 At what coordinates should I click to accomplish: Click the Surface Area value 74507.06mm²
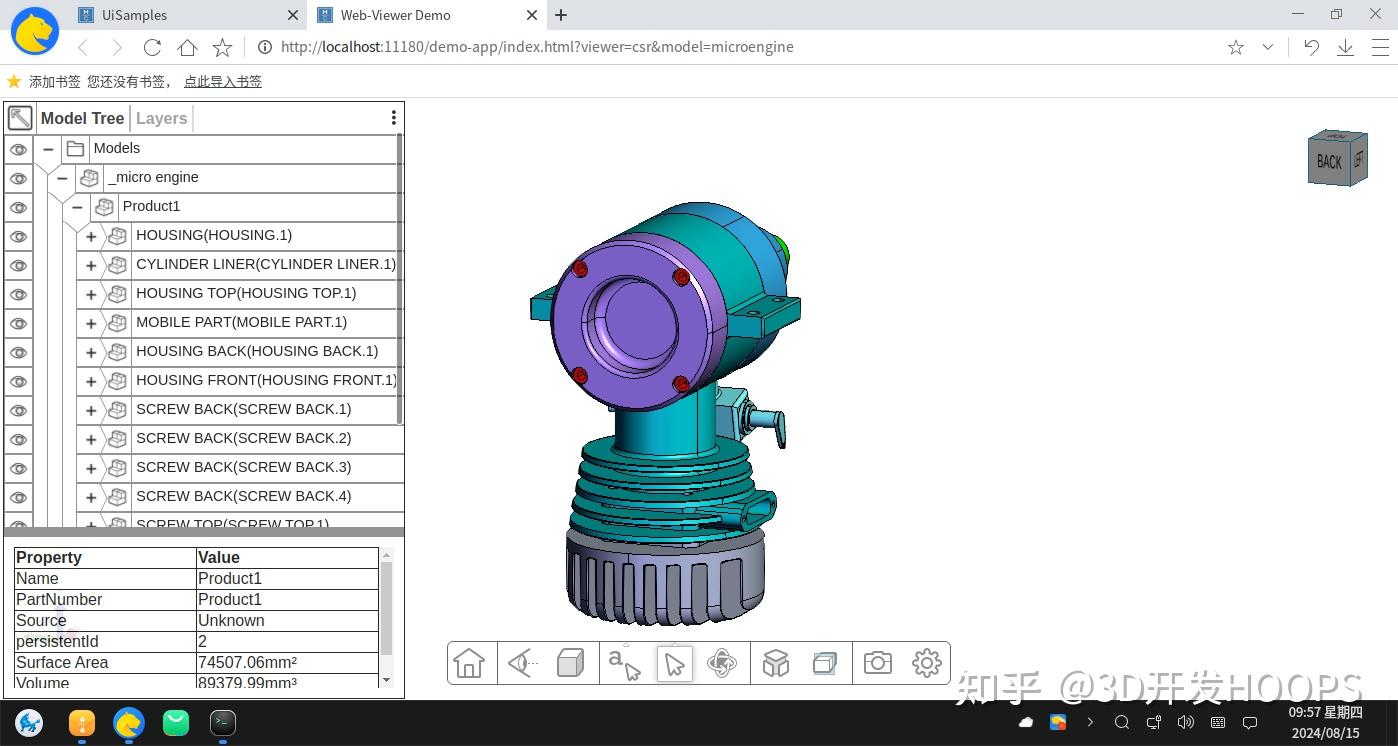248,662
